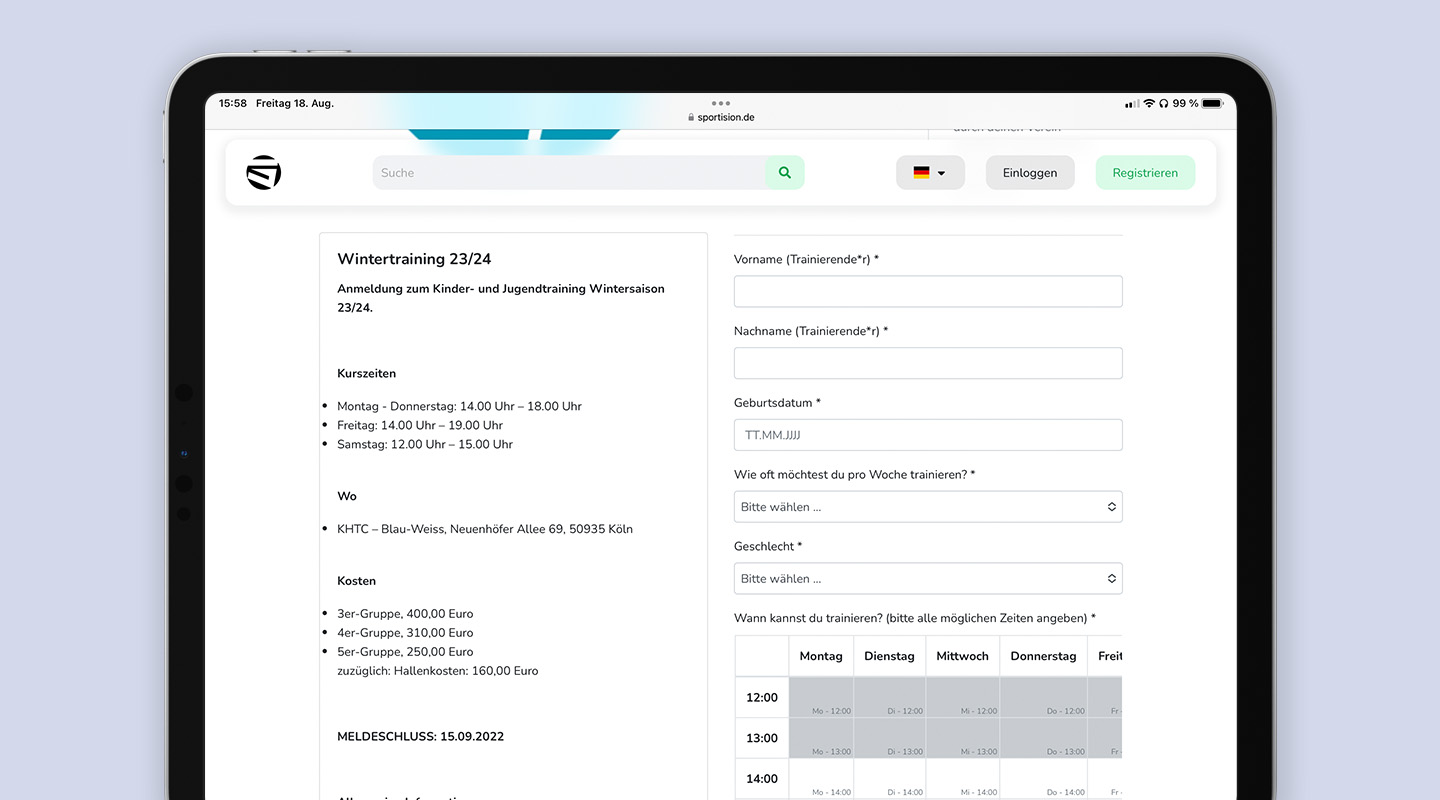Screen dimensions: 1440x800
Task: Click the Montag column header
Action: pyautogui.click(x=821, y=656)
